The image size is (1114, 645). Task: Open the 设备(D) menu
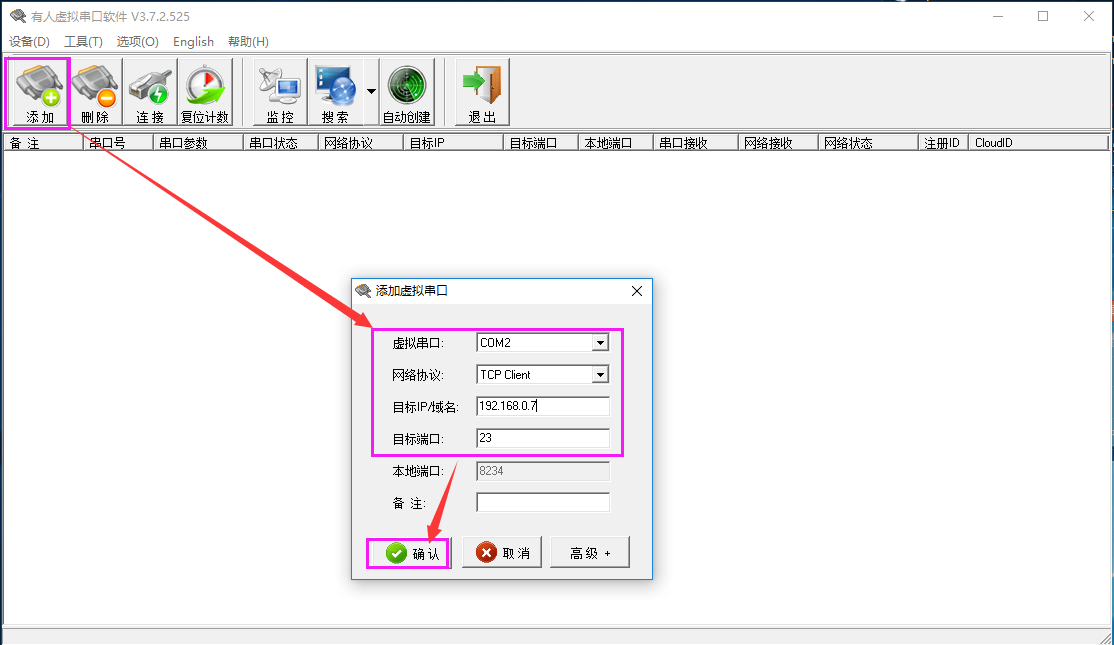(x=29, y=41)
